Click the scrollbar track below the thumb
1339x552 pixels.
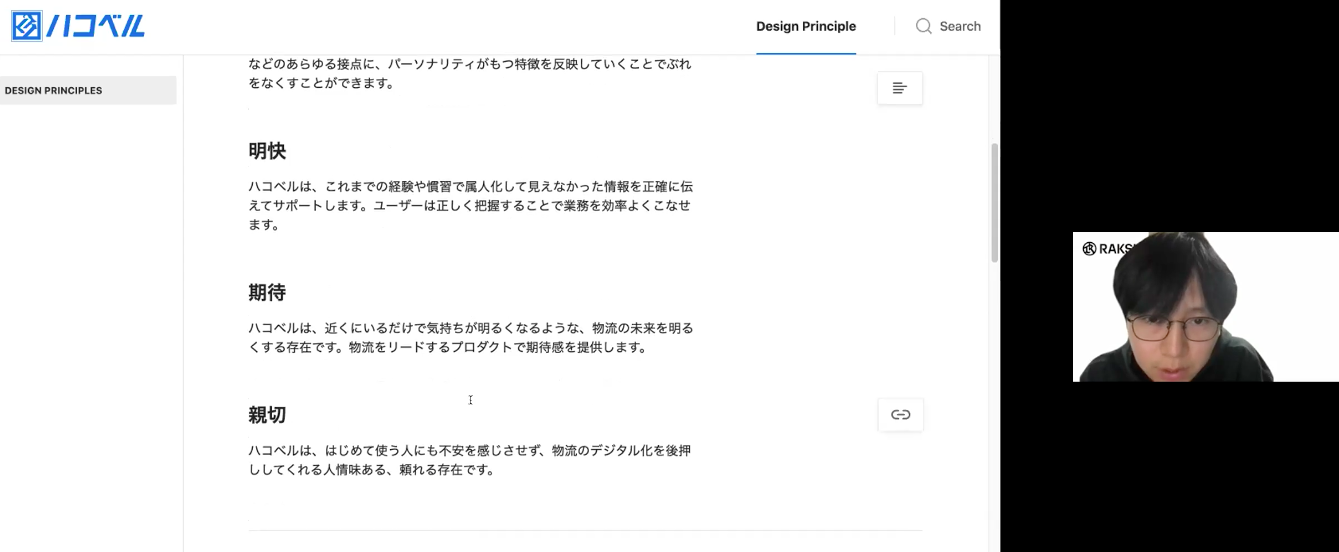[994, 405]
